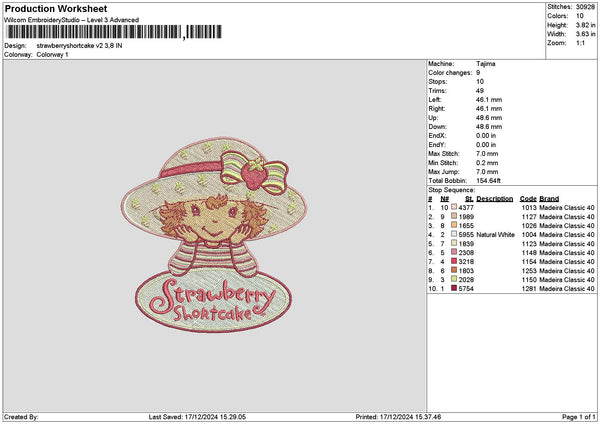This screenshot has width=600, height=424.
Task: Click the 'Colorway 1' value
Action: pyautogui.click(x=52, y=55)
